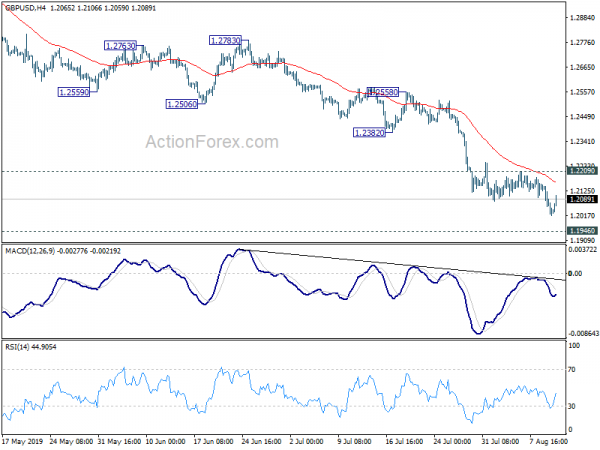Click the 1.25590 low price label
The width and height of the screenshot is (600, 450).
(x=74, y=92)
